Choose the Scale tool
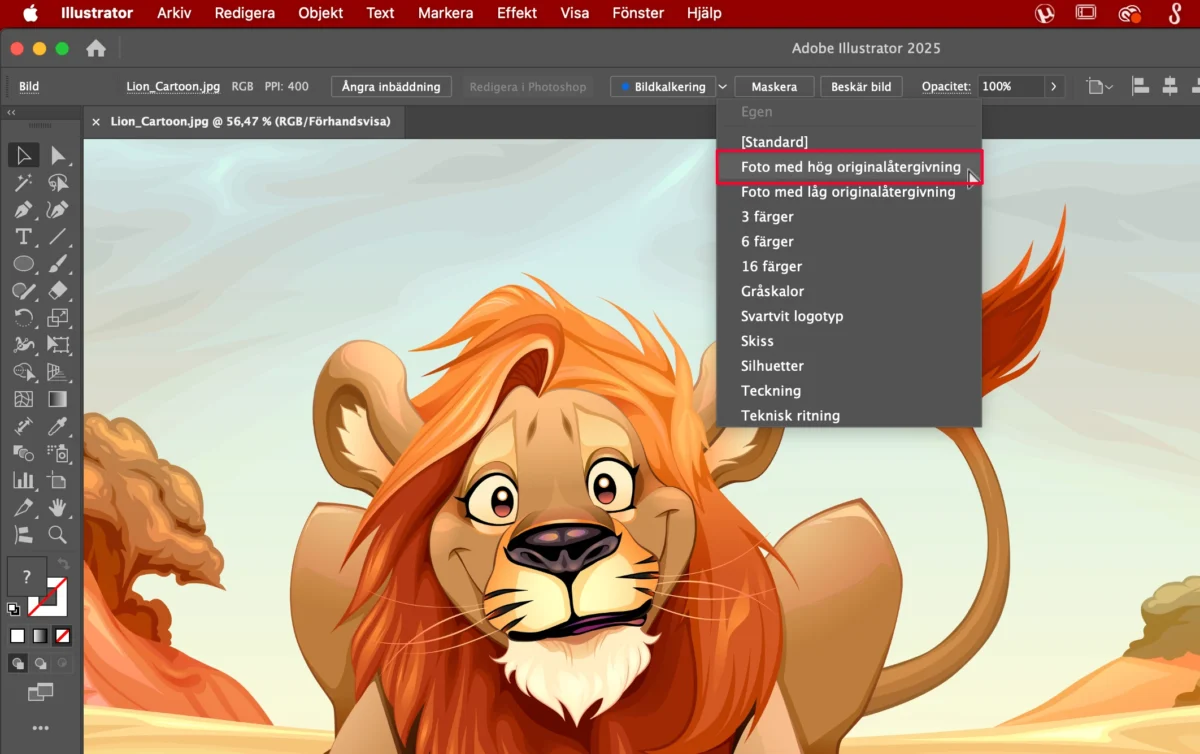The height and width of the screenshot is (754, 1200). [x=58, y=318]
